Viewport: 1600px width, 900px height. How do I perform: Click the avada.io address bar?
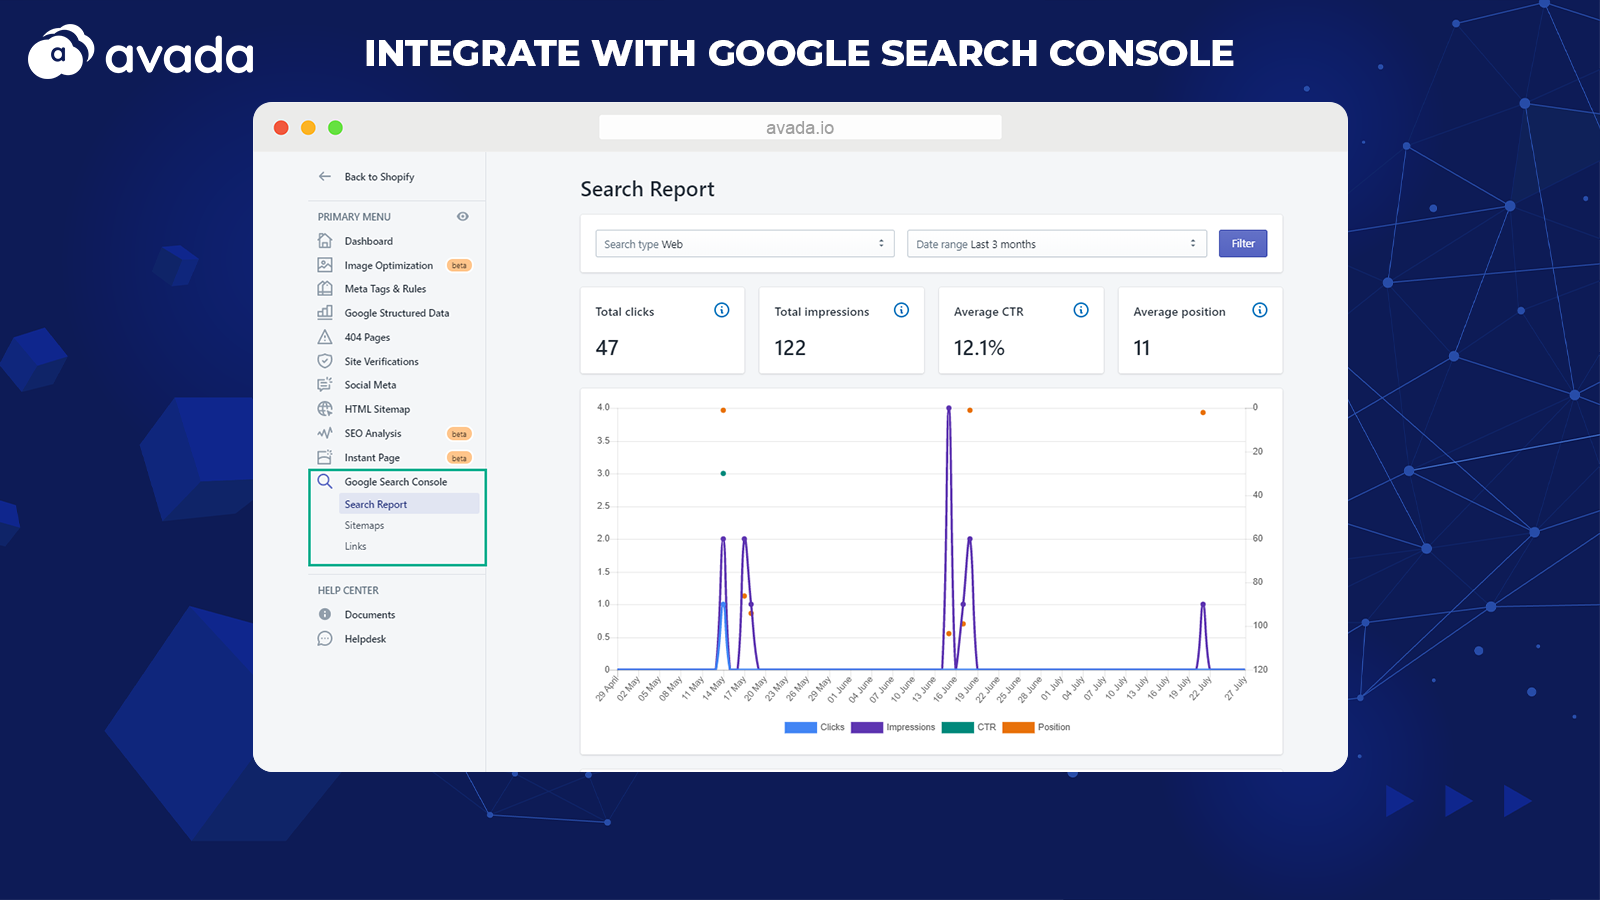coord(800,127)
